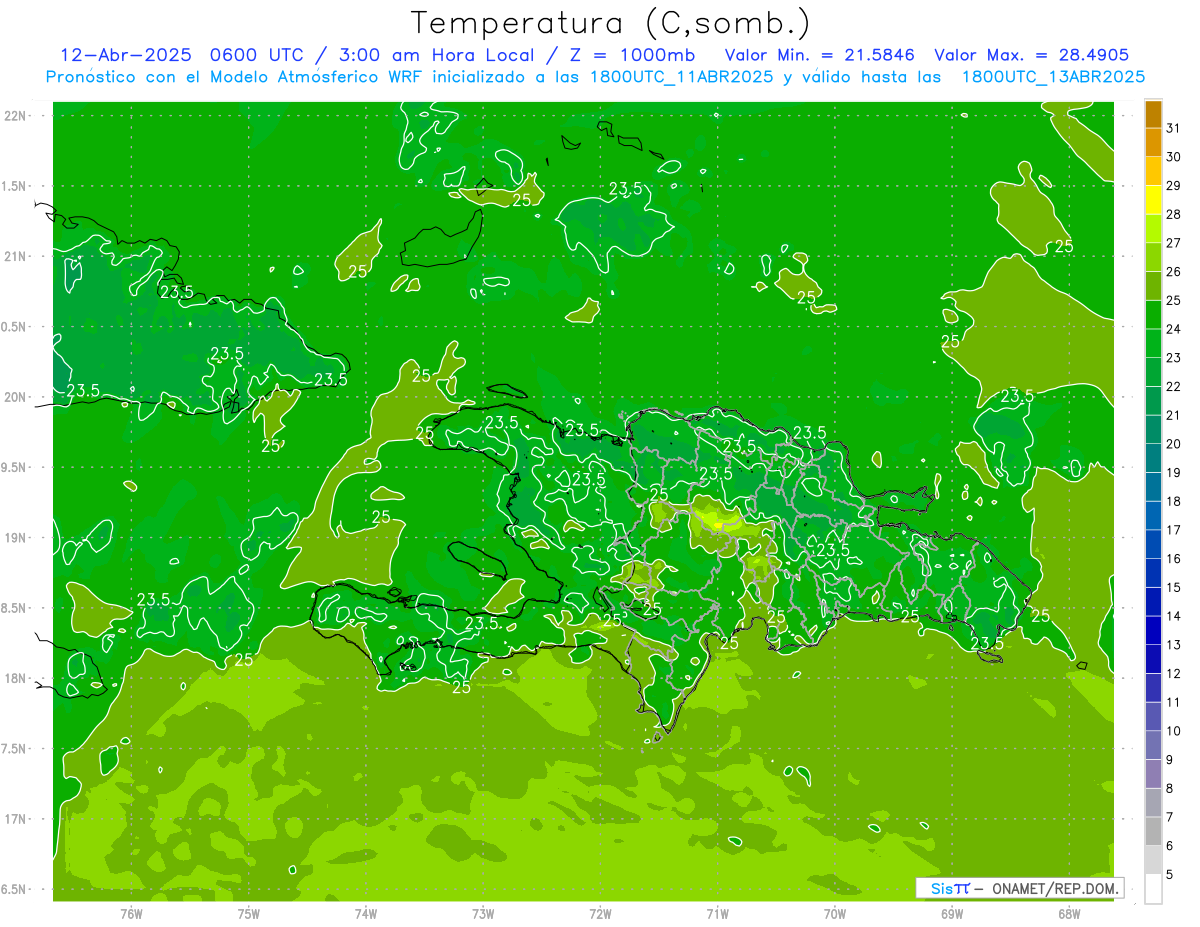This screenshot has height=927, width=1200.
Task: Click the '18' colorbar scale label
Action: point(1174,501)
